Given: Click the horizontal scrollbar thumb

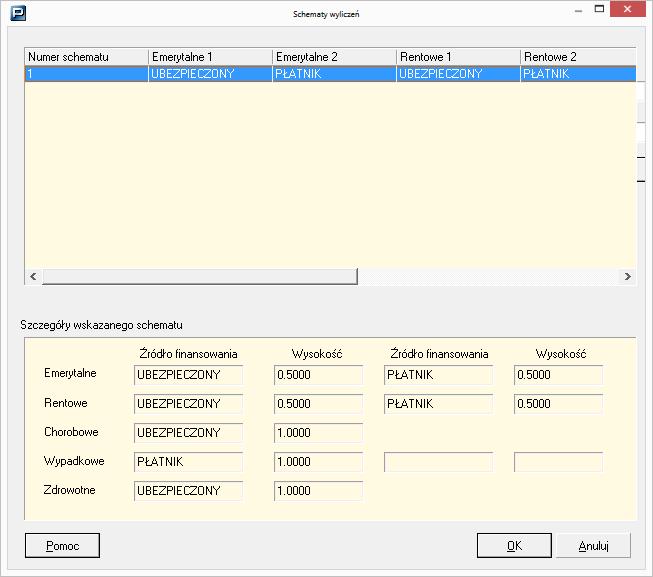Looking at the screenshot, I should (x=200, y=276).
